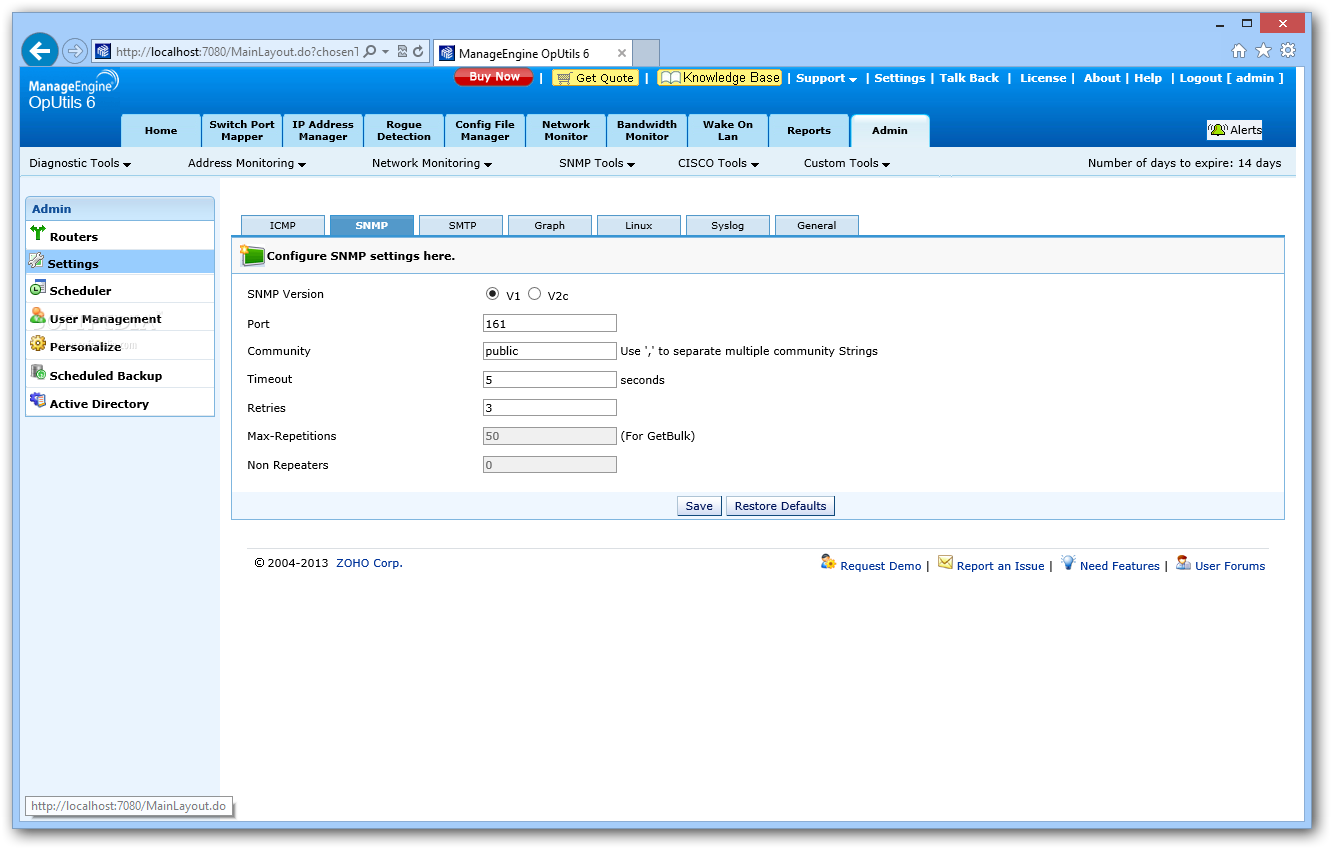Expand Diagnostic Tools dropdown menu

point(80,163)
